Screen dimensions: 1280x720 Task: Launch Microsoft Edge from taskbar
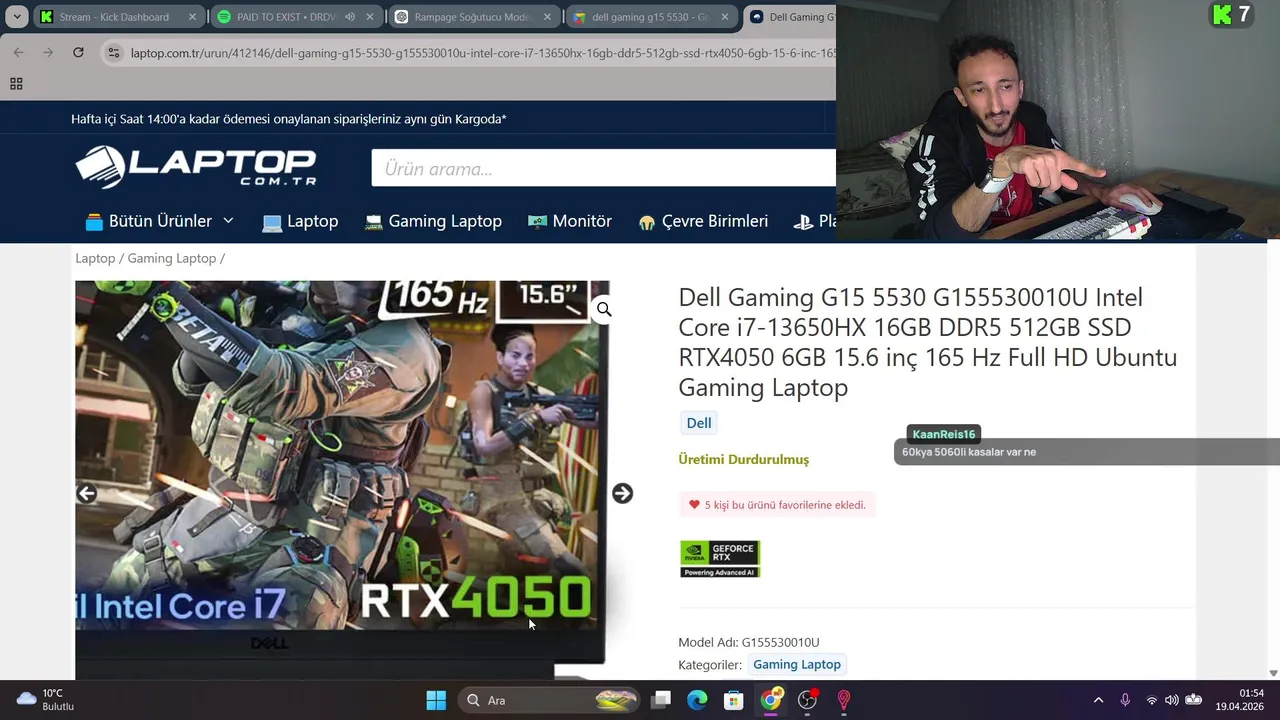(x=697, y=700)
